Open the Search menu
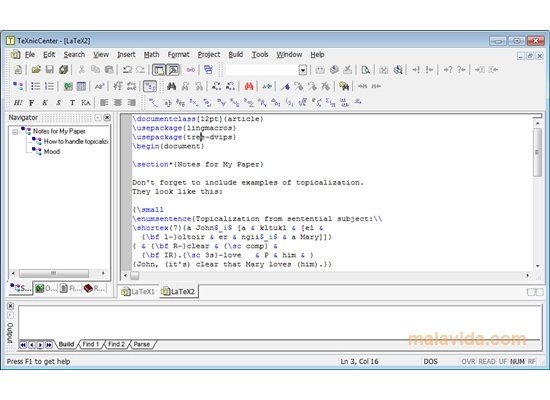Screen dimensions: 550x400 pos(74,55)
